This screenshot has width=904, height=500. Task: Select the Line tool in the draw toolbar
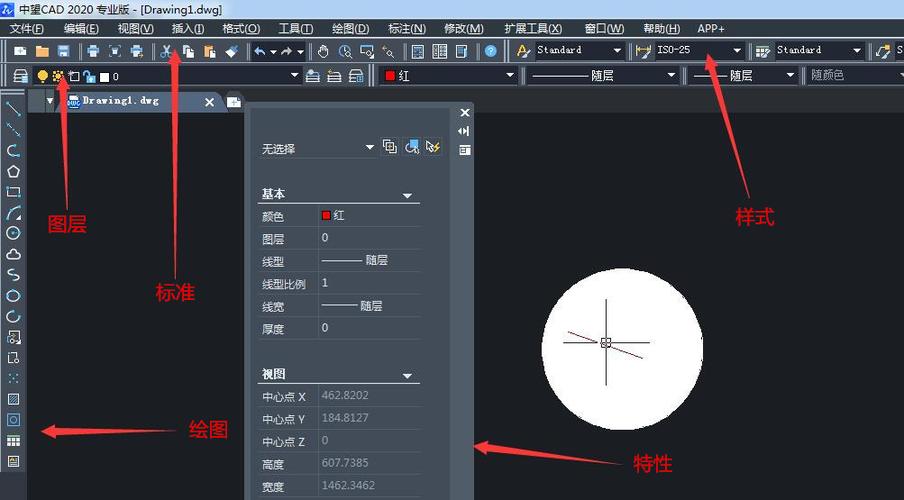13,108
